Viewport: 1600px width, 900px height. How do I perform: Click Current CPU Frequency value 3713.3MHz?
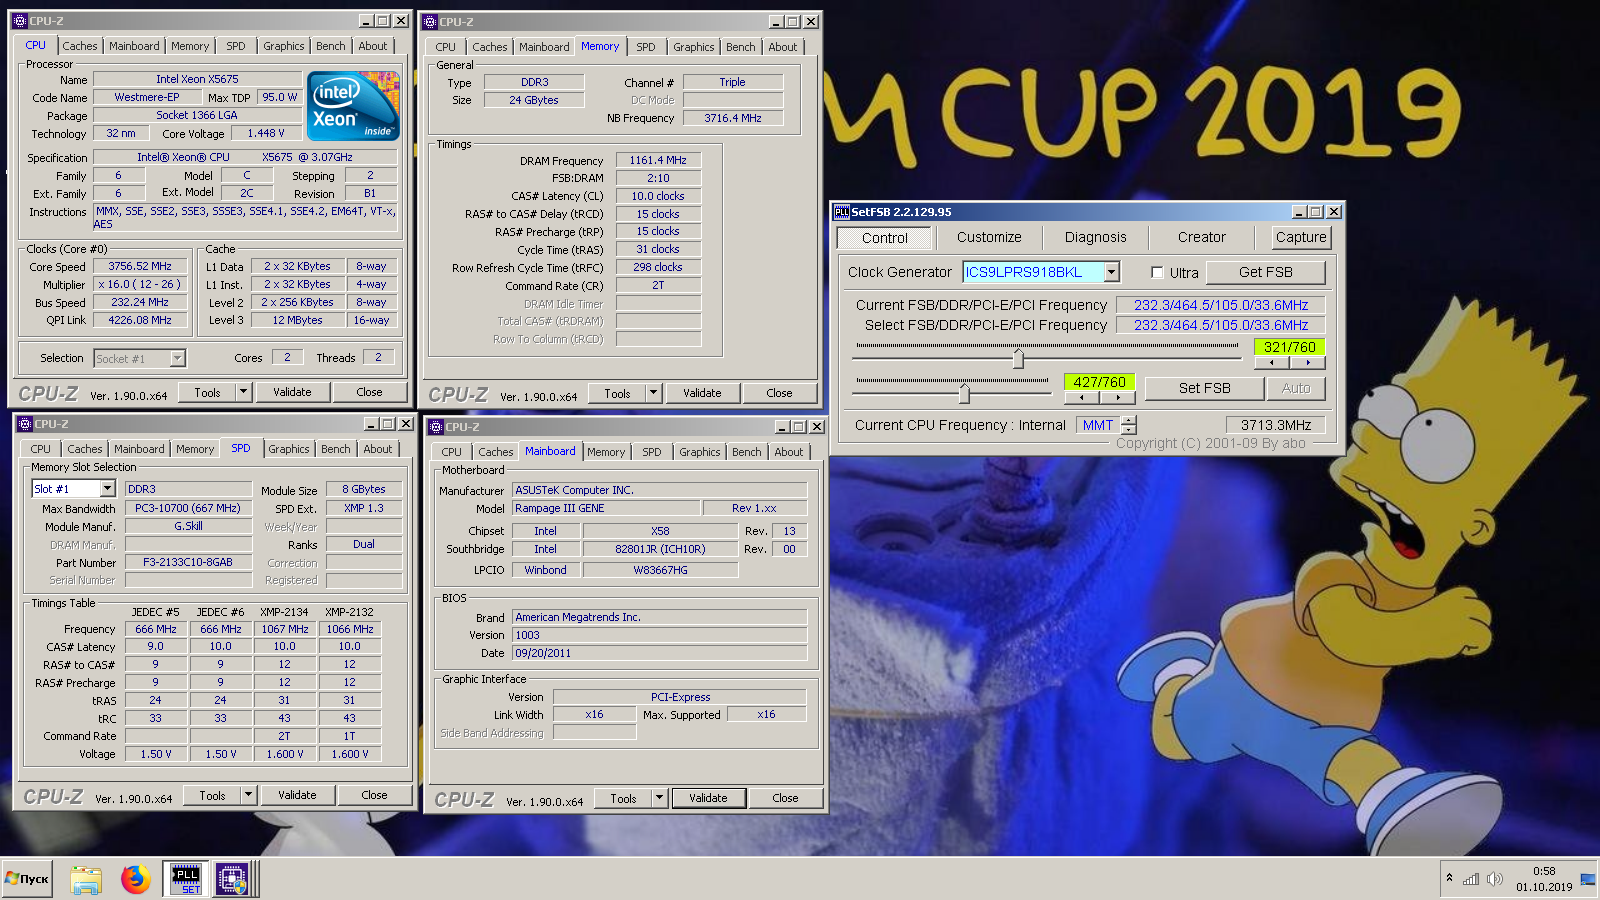click(x=1275, y=425)
